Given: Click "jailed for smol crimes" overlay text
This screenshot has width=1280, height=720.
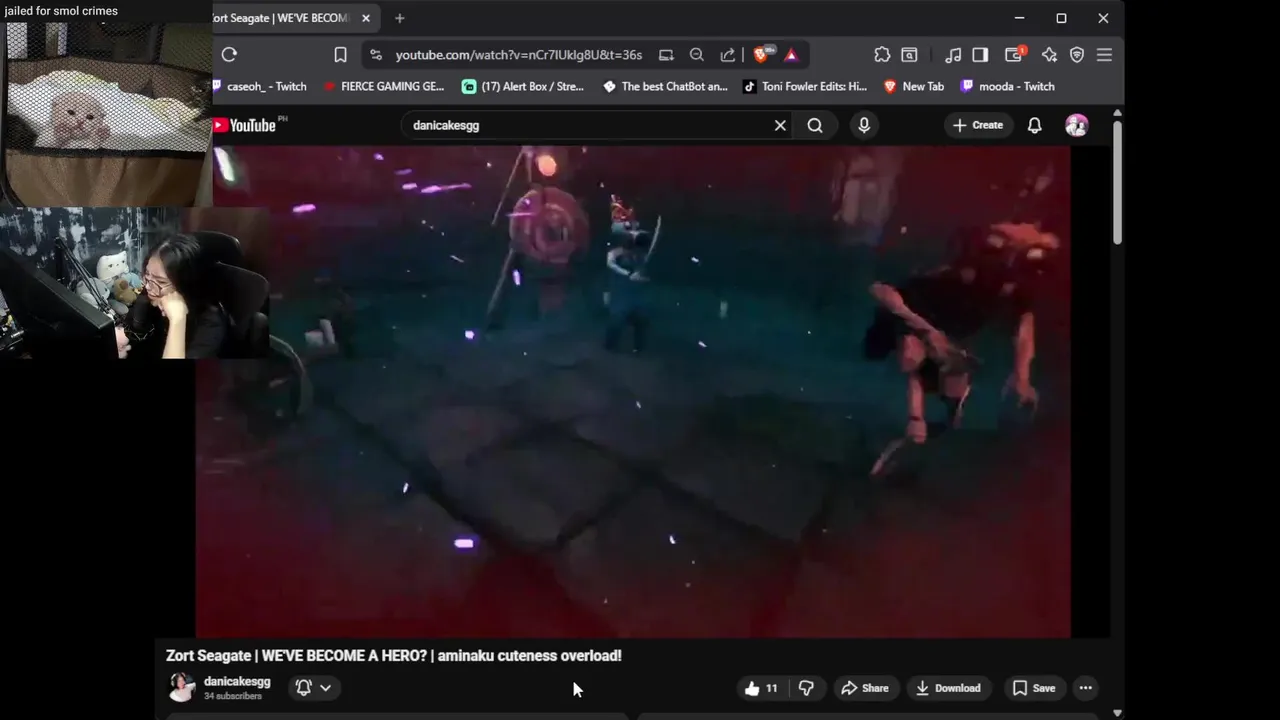Looking at the screenshot, I should point(61,11).
